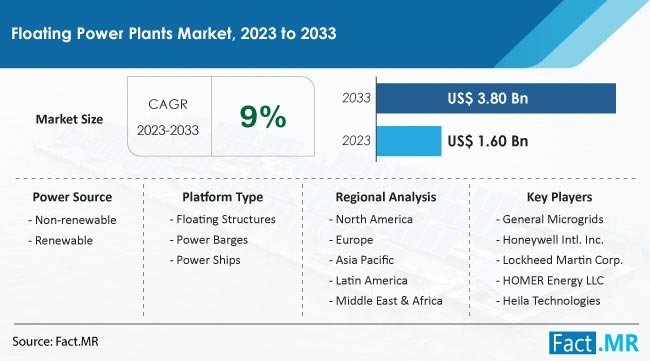The width and height of the screenshot is (650, 361).
Task: Click the title 'Floating Power Plants Market, 2023 to 2033'
Action: click(x=174, y=34)
